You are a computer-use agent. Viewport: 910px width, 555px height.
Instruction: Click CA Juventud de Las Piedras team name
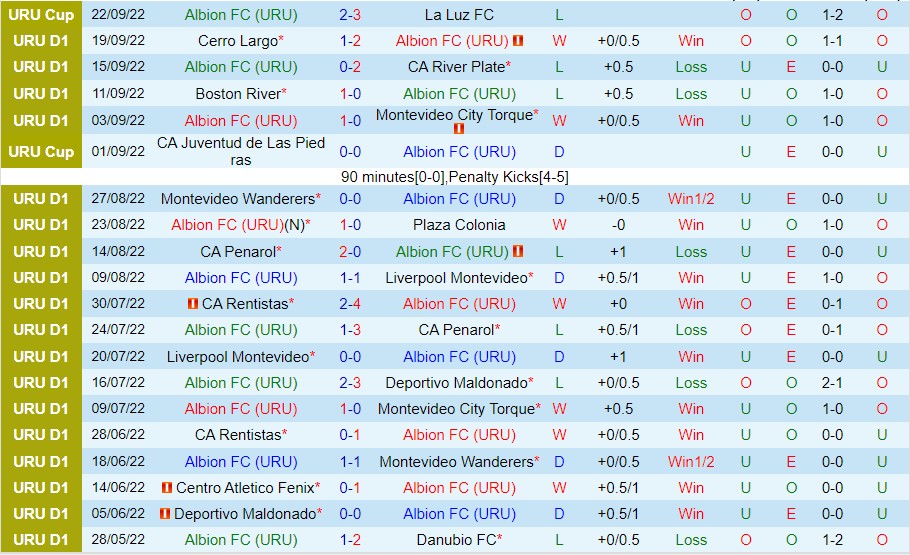[x=241, y=152]
